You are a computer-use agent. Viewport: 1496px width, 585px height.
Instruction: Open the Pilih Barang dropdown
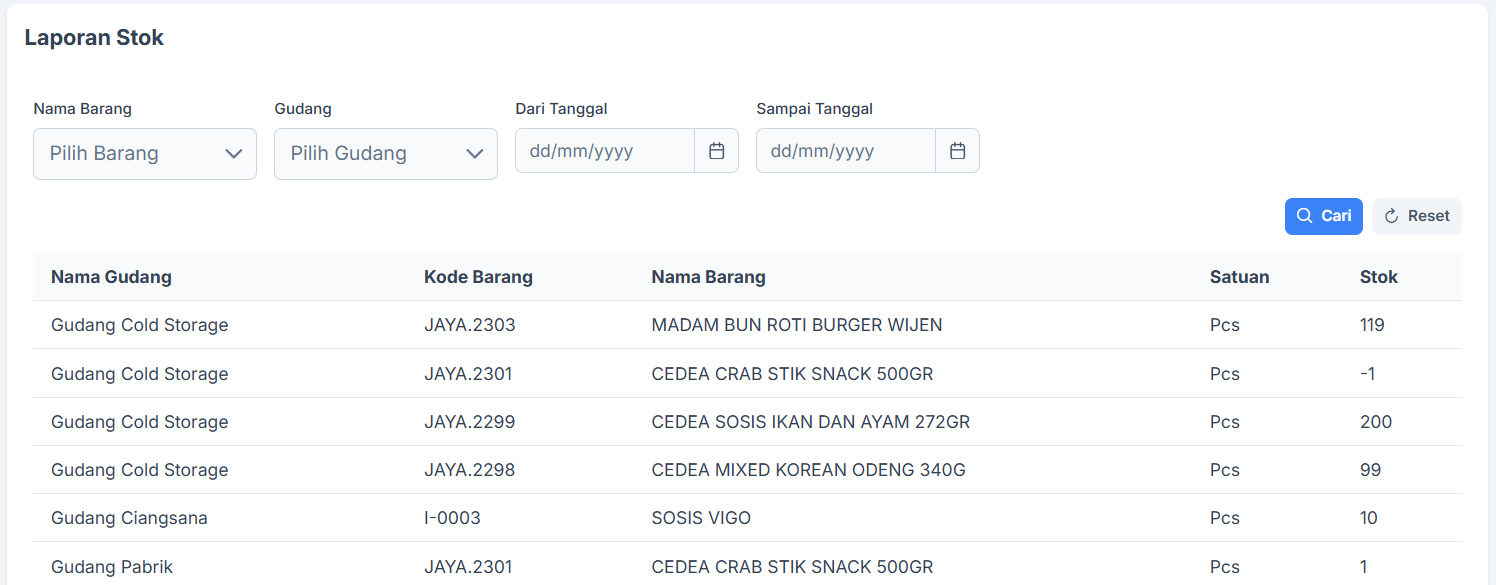coord(145,153)
